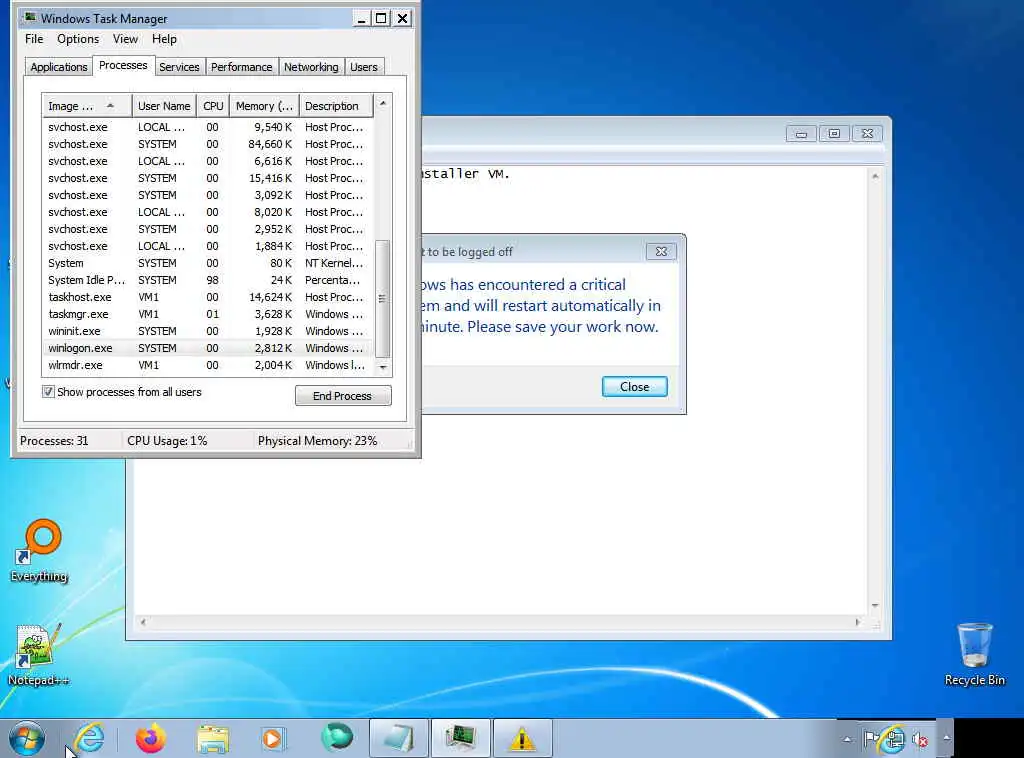1024x758 pixels.
Task: Select the wlrmdr.exe process row
Action: tap(208, 365)
